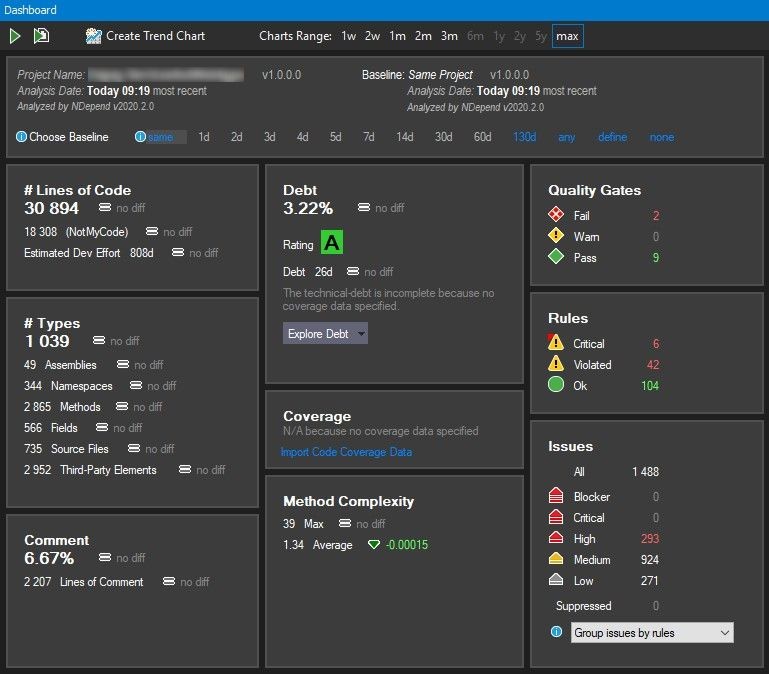
Task: Select the max charts range option
Action: coord(567,36)
